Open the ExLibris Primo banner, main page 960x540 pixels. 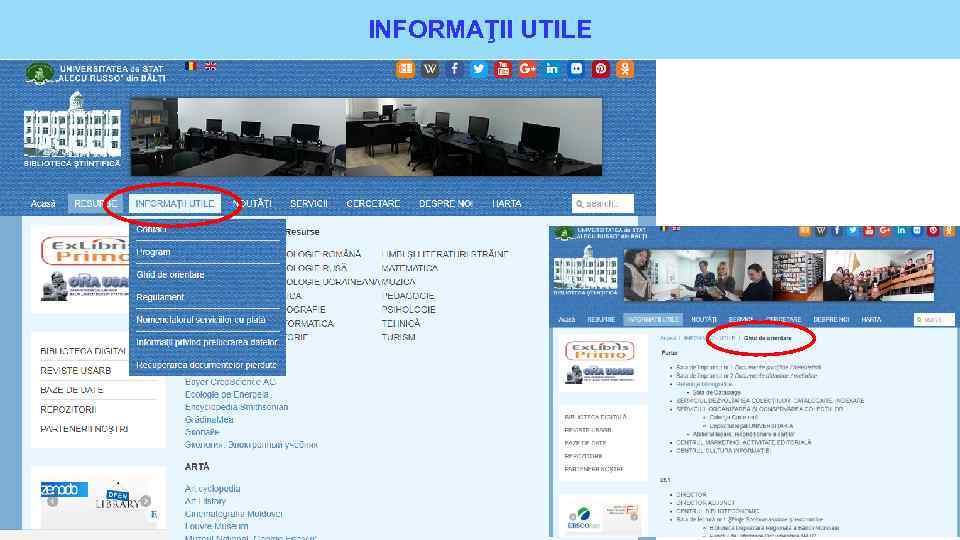tap(86, 250)
